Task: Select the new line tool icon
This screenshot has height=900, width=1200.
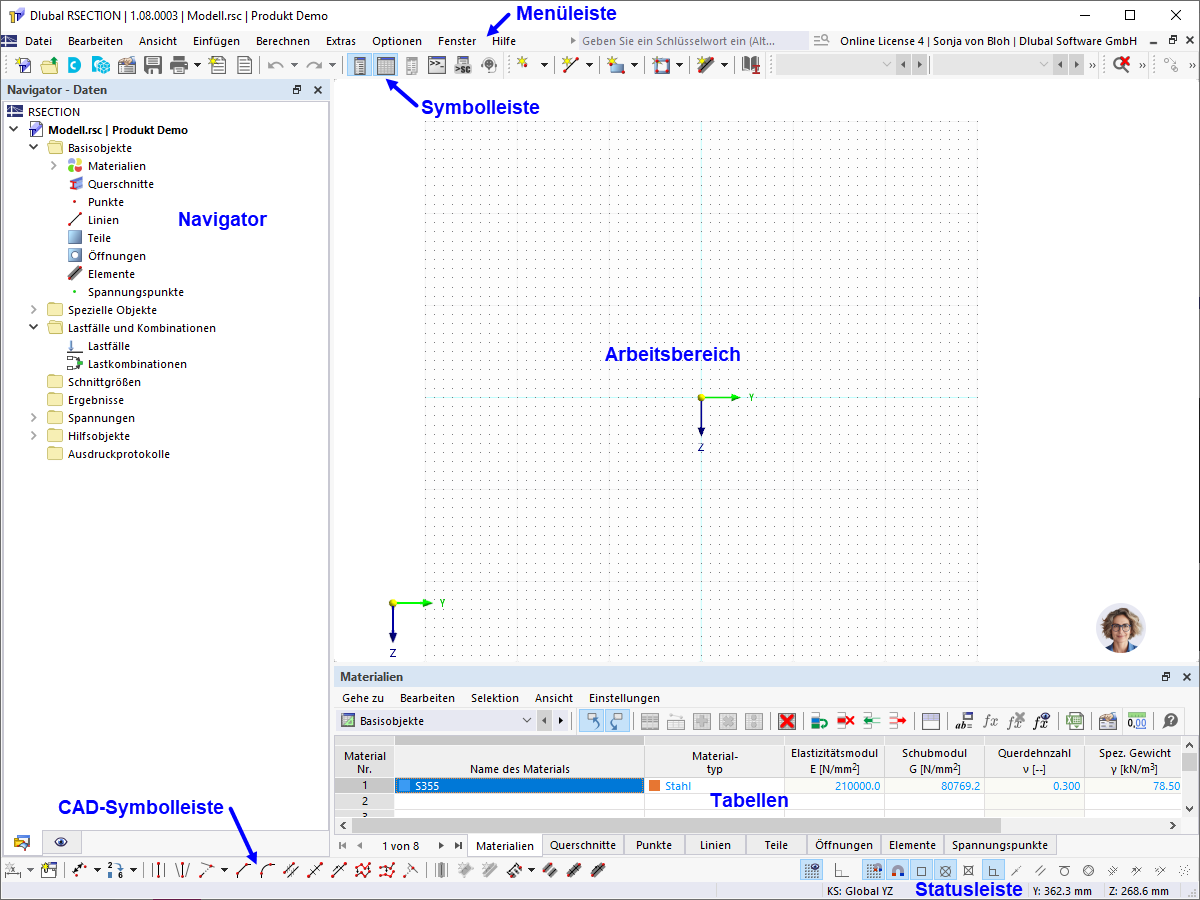Action: 570,65
